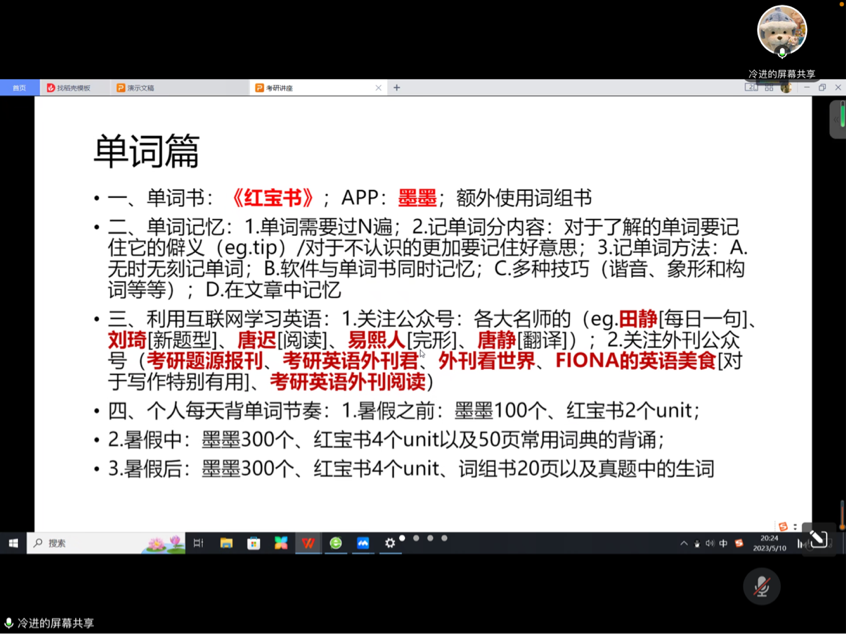This screenshot has width=846, height=634.
Task: Open the 找稻壳模板 tab
Action: pyautogui.click(x=70, y=88)
